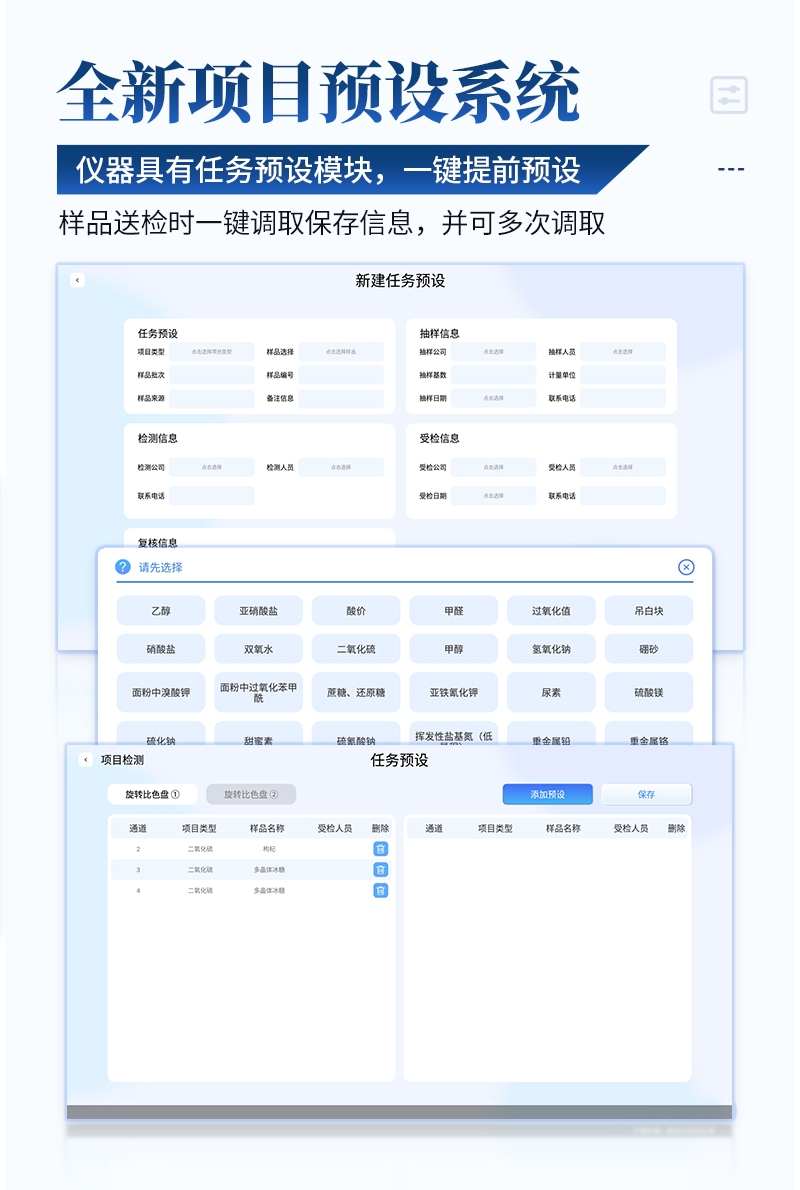Open the 抽样日期 picker field

[493, 398]
